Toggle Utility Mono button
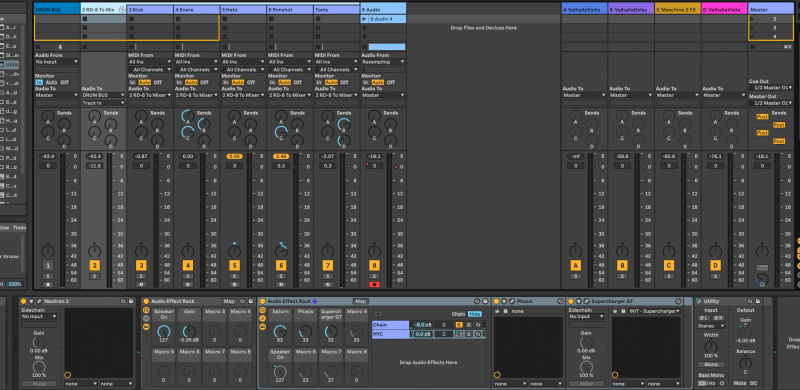Image resolution: width=800 pixels, height=390 pixels. (711, 364)
